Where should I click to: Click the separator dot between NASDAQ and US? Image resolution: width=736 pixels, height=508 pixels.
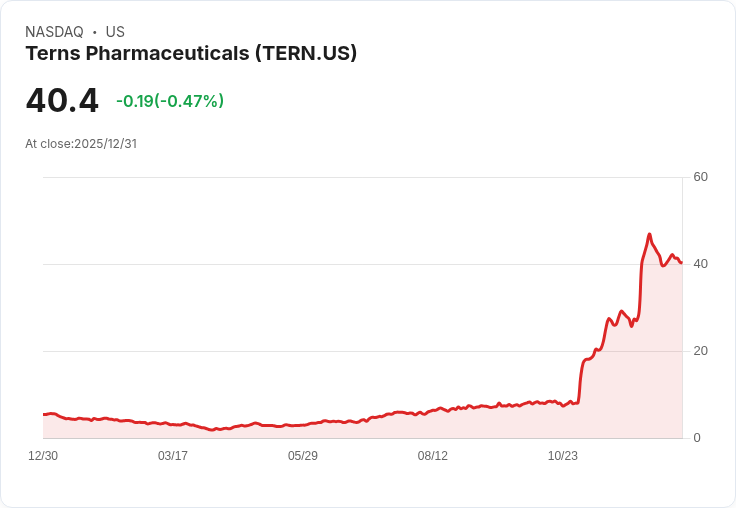94,32
